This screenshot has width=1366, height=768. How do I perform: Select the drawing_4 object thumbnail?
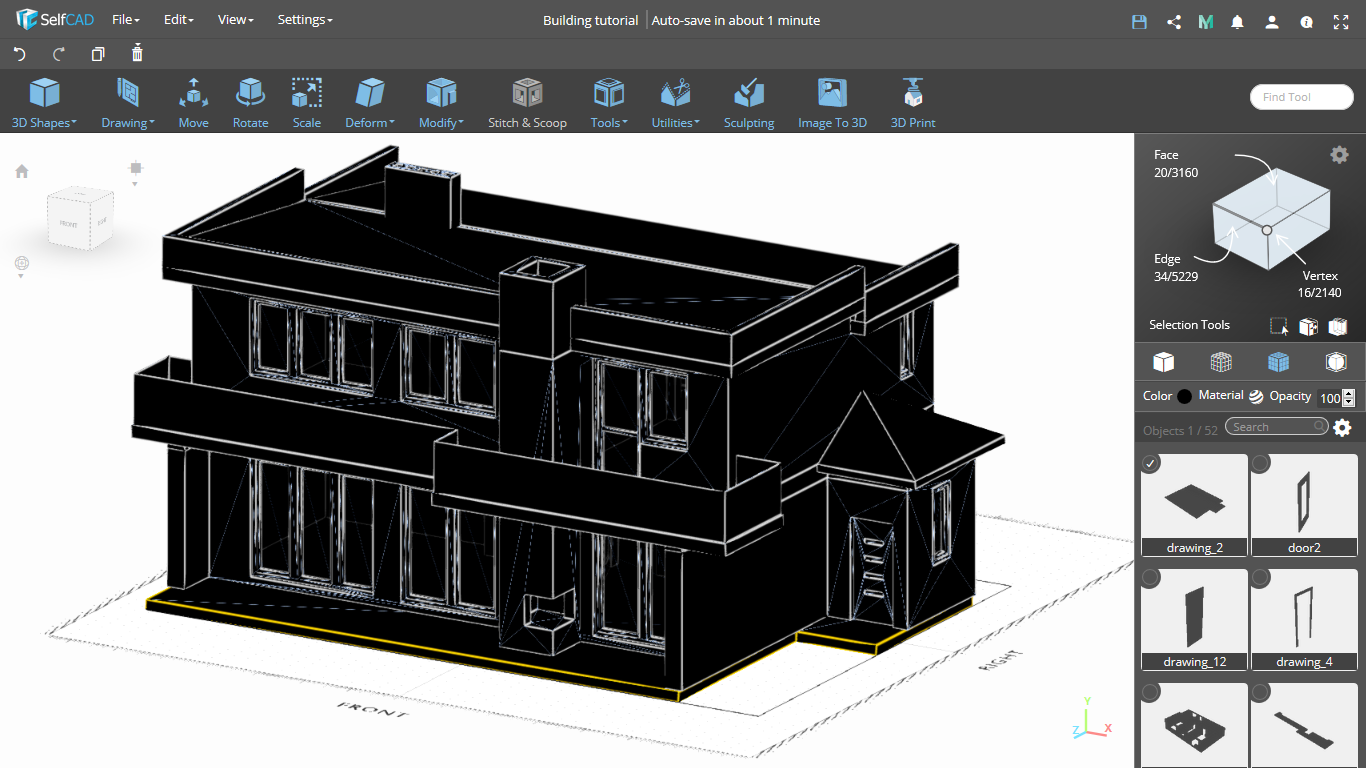tap(1304, 619)
